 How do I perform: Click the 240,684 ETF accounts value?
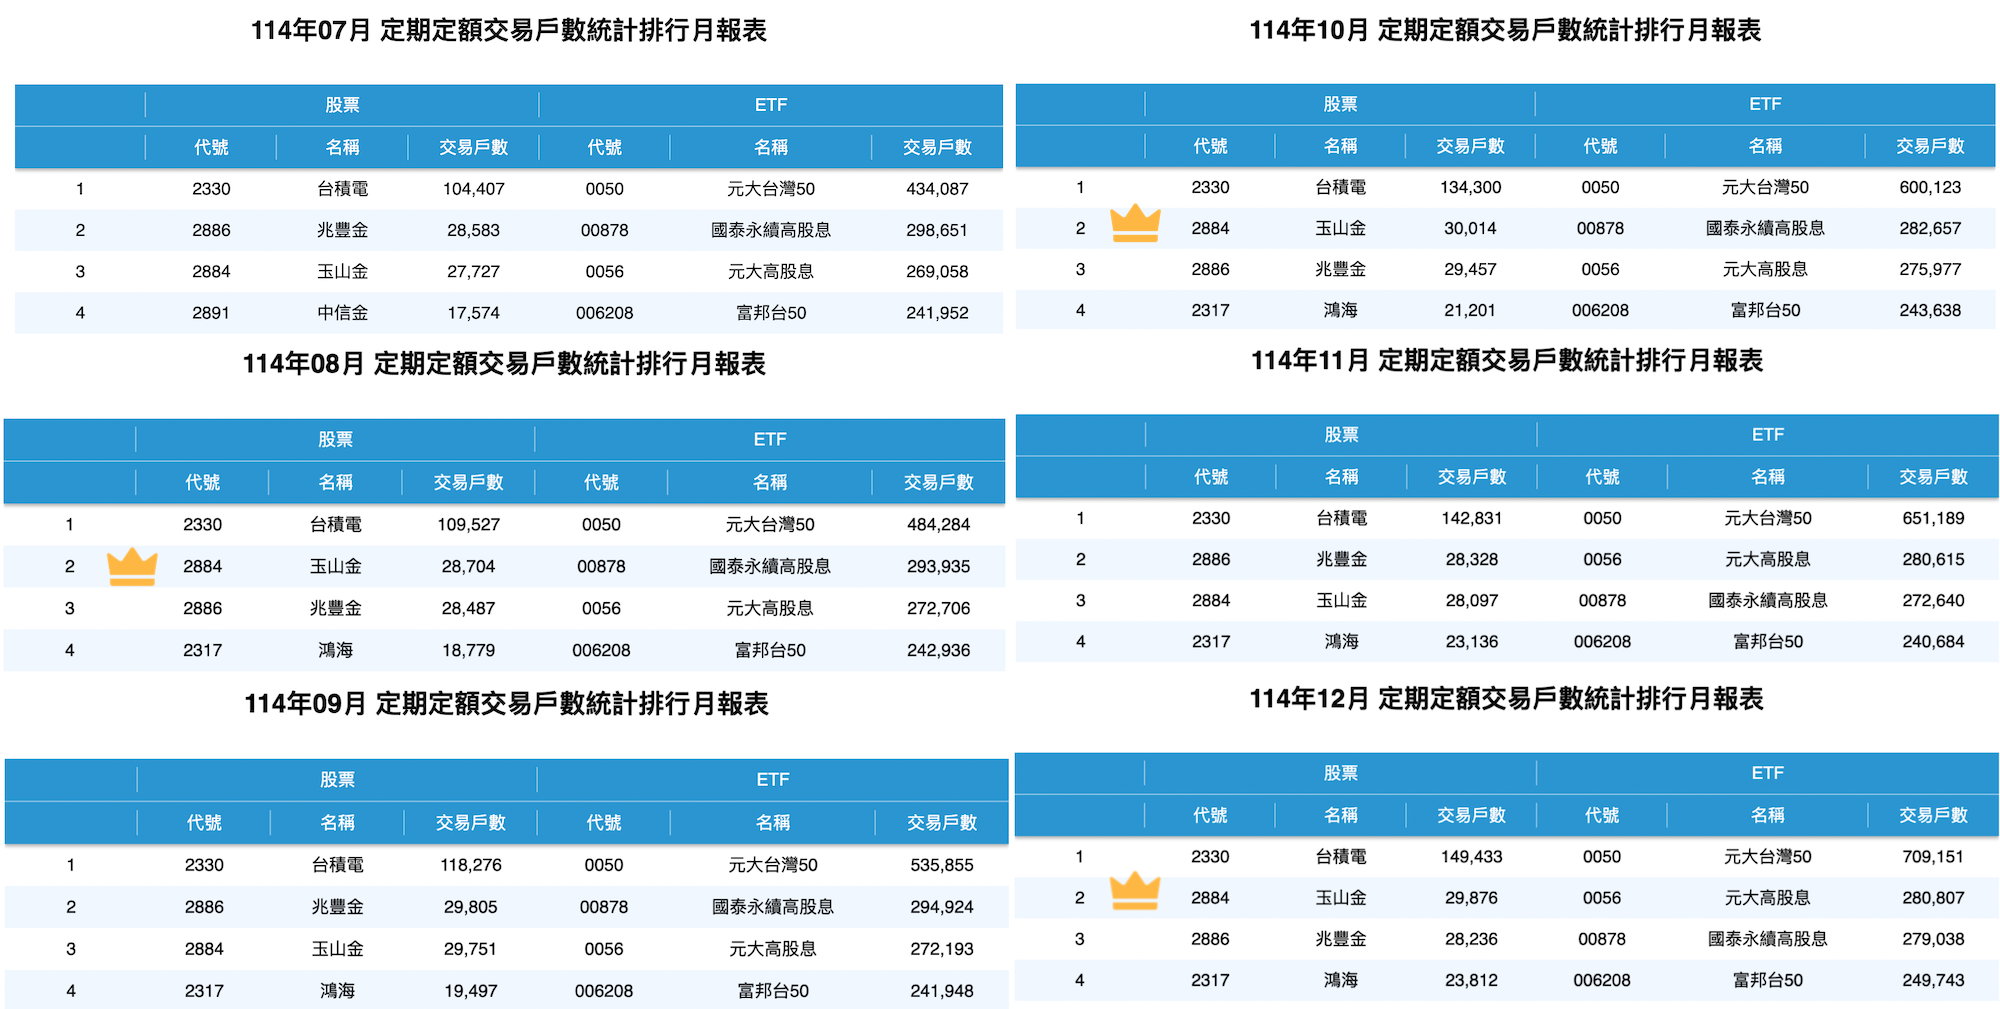pyautogui.click(x=1933, y=641)
